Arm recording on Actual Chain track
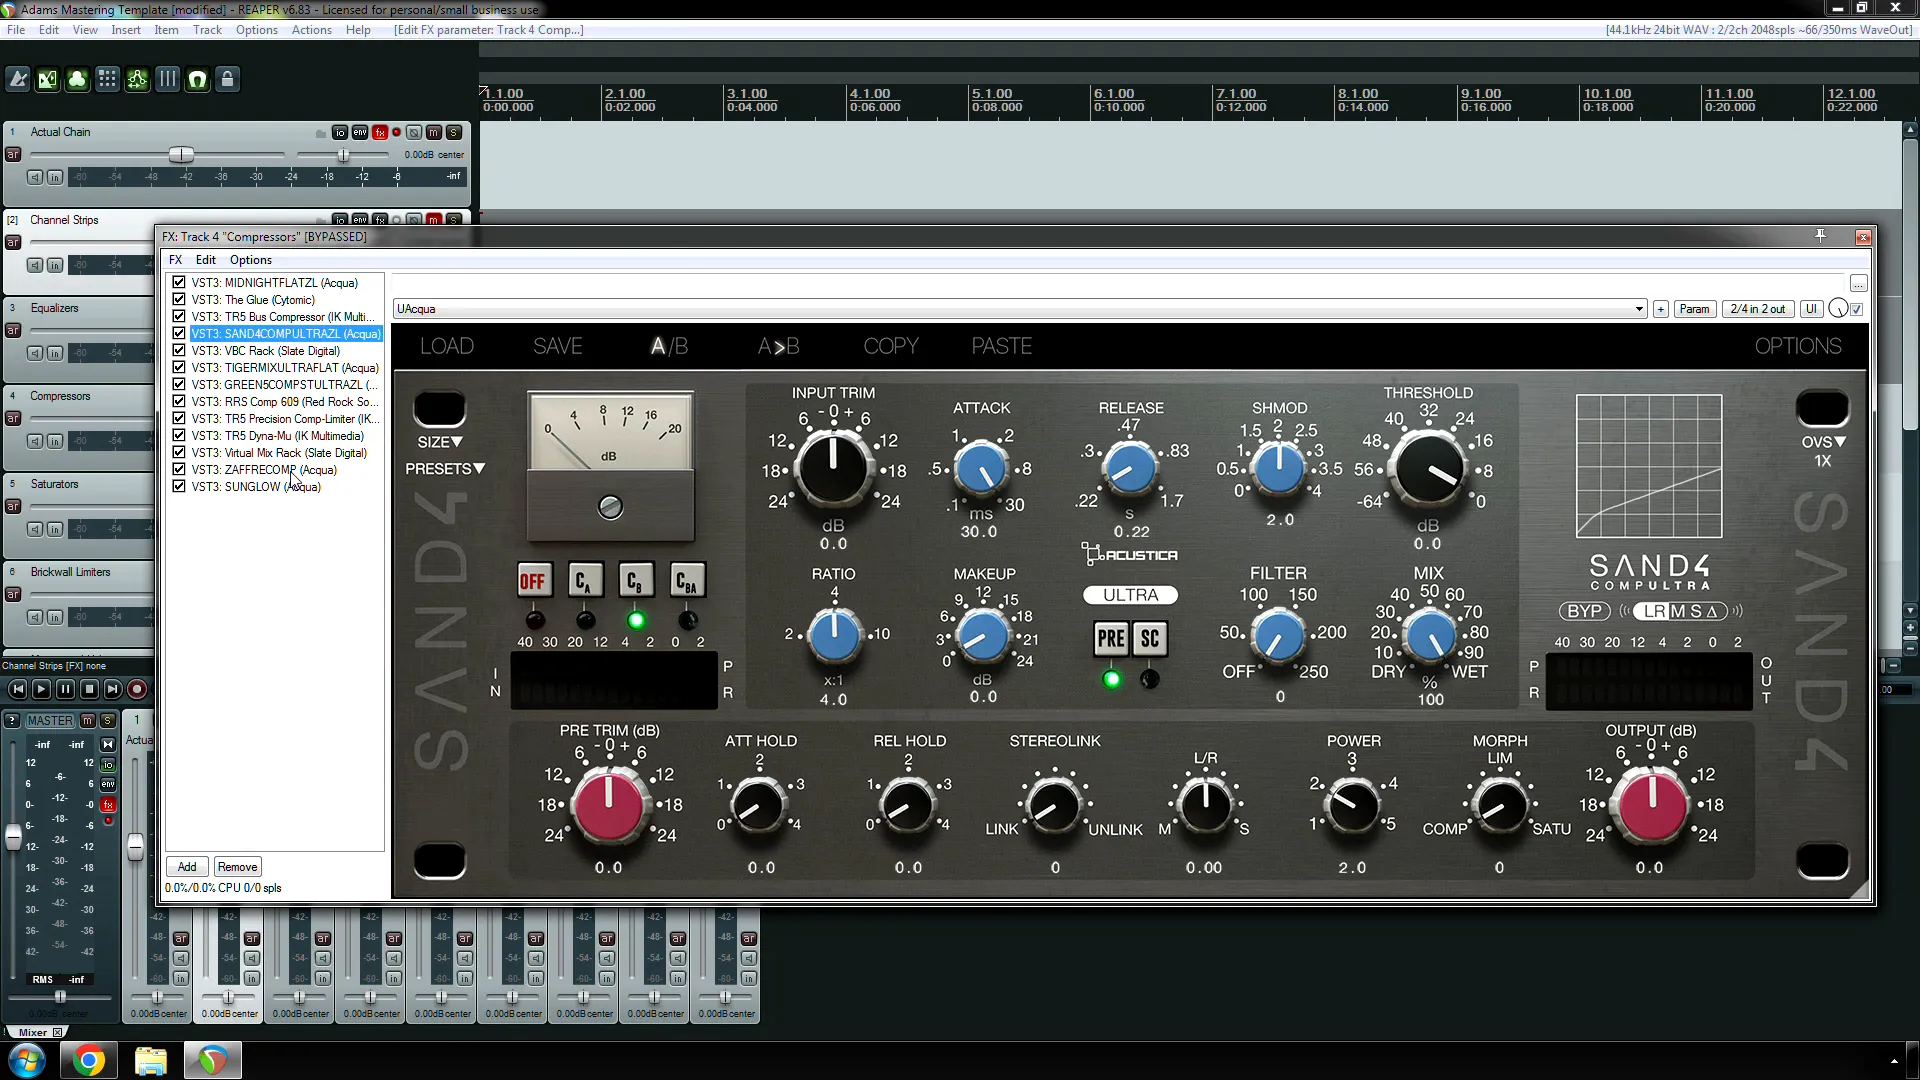1920x1080 pixels. click(397, 132)
